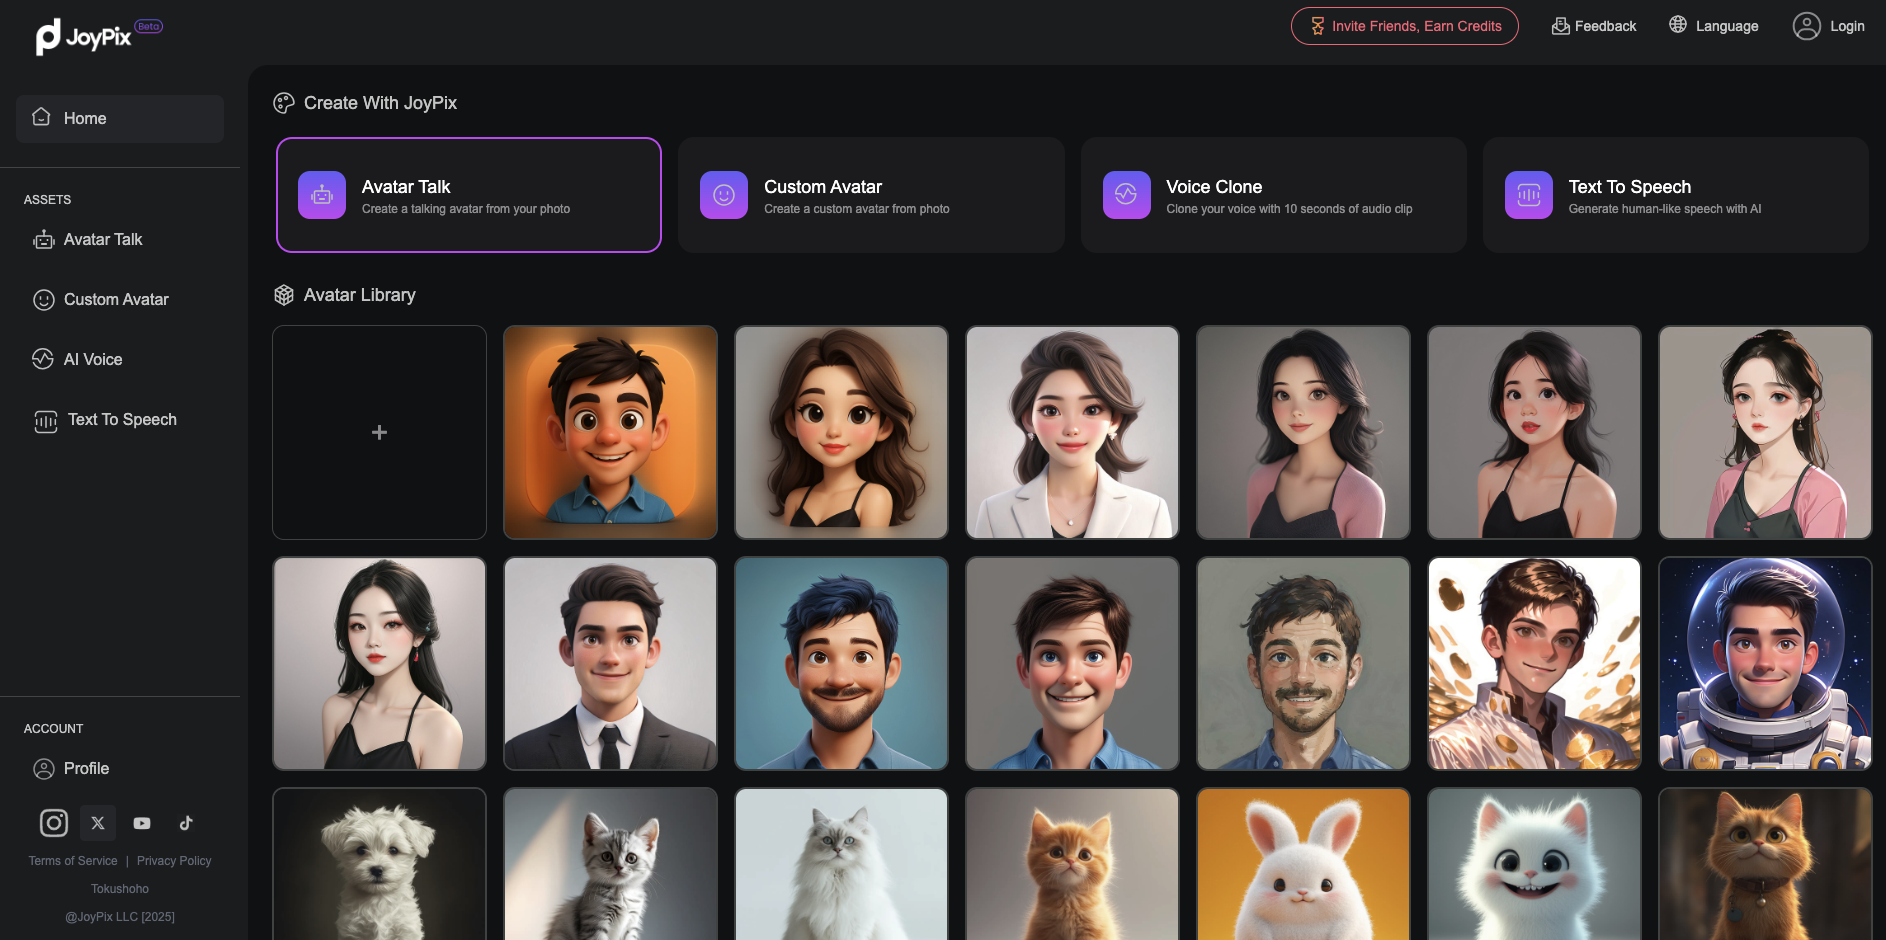Click Invite Friends, Earn Credits button
1886x940 pixels.
point(1405,26)
